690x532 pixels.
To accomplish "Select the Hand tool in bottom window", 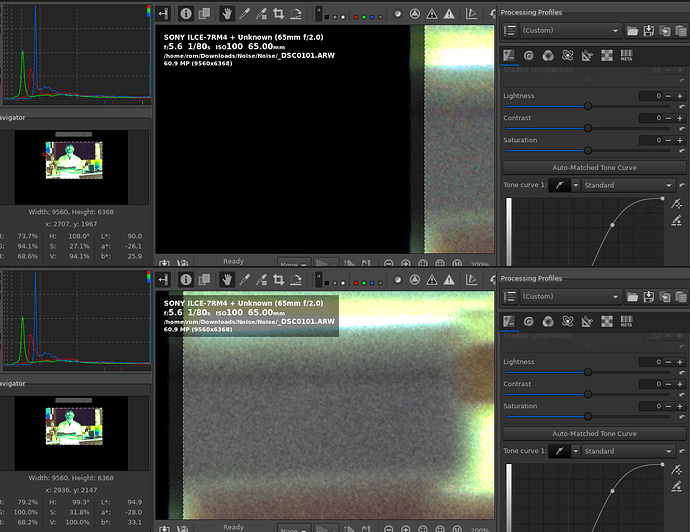I will (x=227, y=279).
